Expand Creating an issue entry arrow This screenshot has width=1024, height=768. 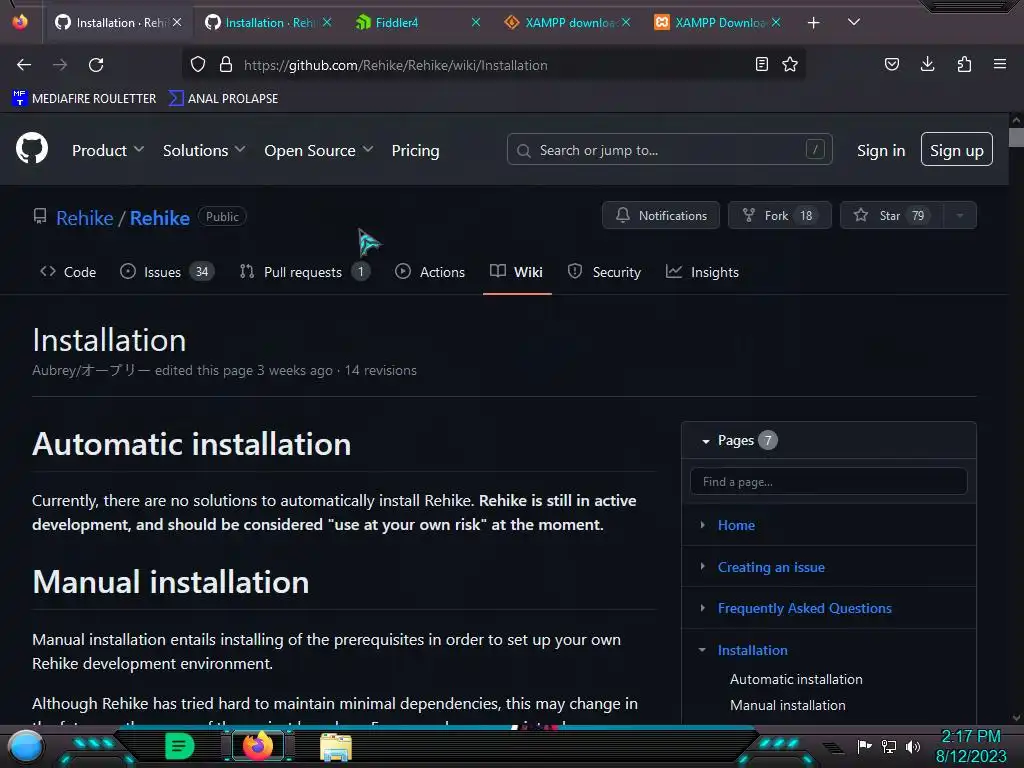[702, 566]
